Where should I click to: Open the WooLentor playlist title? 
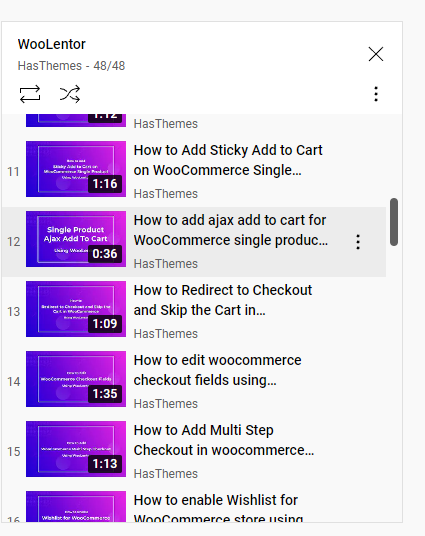point(52,44)
